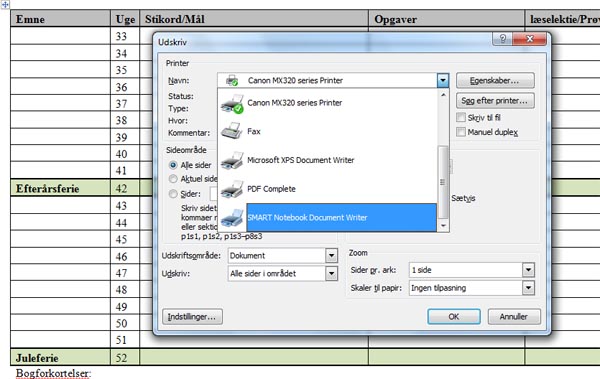Select the PDF Complete printer icon
600x379 pixels.
pos(232,189)
